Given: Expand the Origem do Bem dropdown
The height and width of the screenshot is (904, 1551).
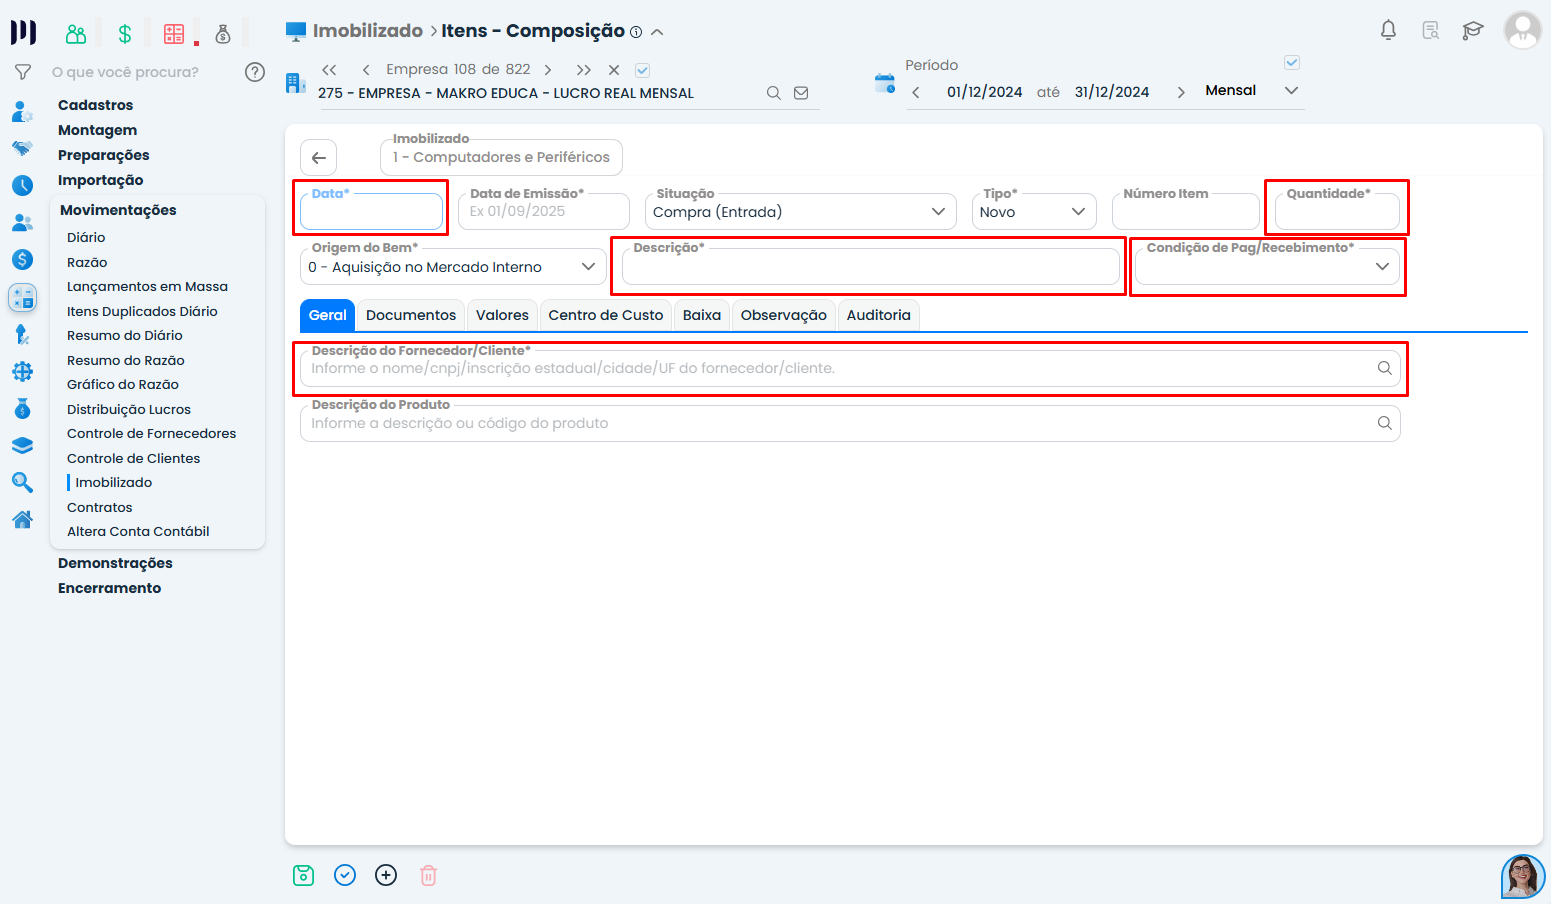Looking at the screenshot, I should (x=452, y=267).
